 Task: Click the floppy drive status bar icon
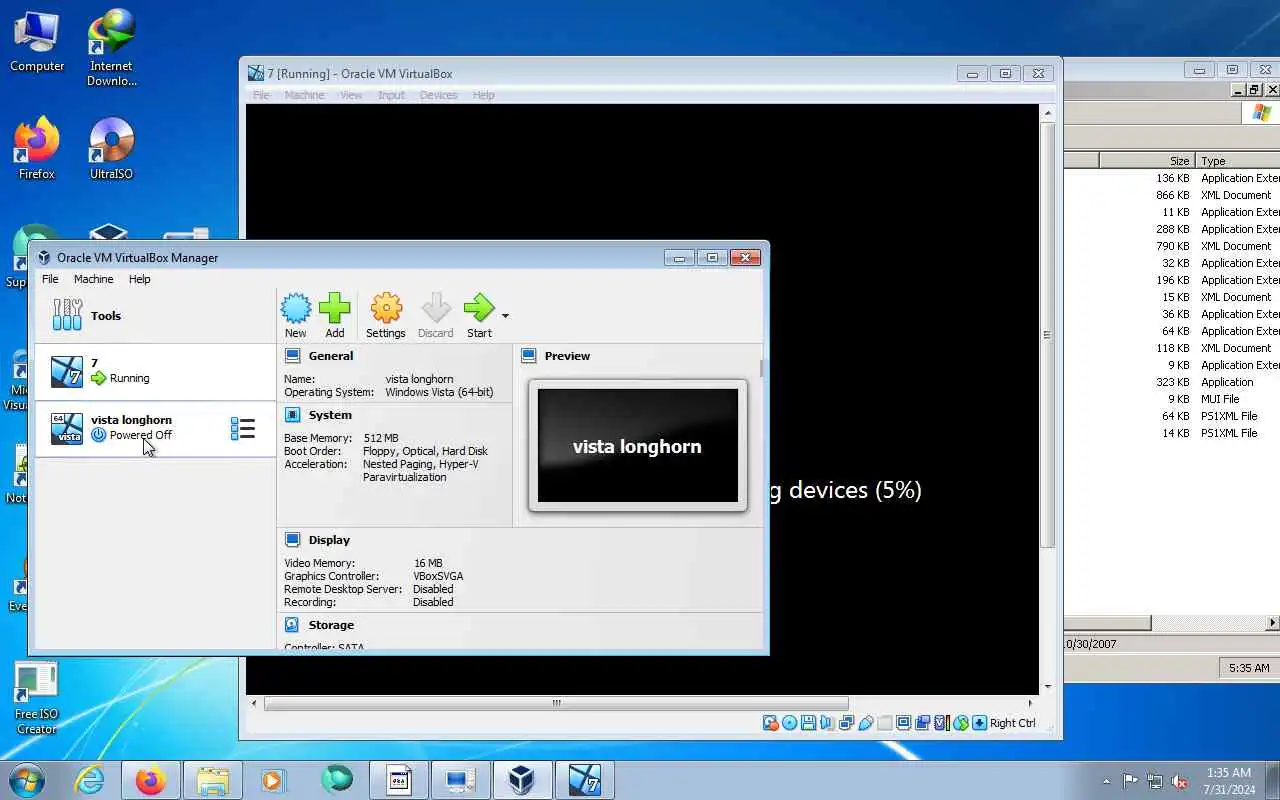pos(808,723)
